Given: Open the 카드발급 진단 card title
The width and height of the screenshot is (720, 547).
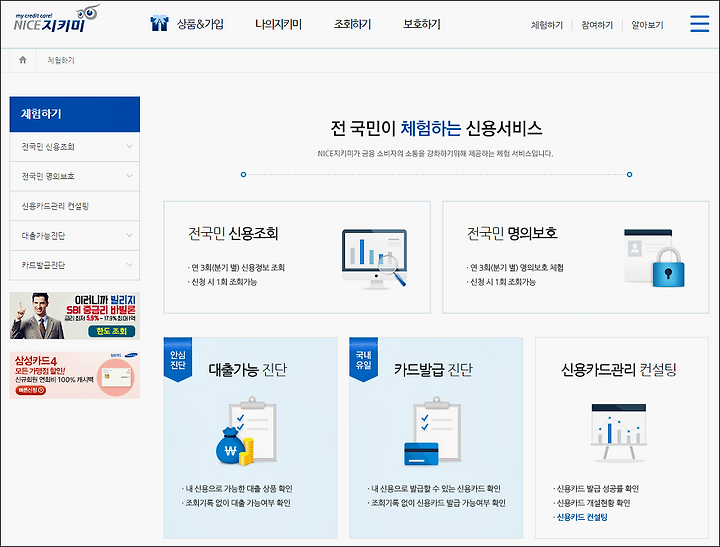Looking at the screenshot, I should (x=433, y=369).
